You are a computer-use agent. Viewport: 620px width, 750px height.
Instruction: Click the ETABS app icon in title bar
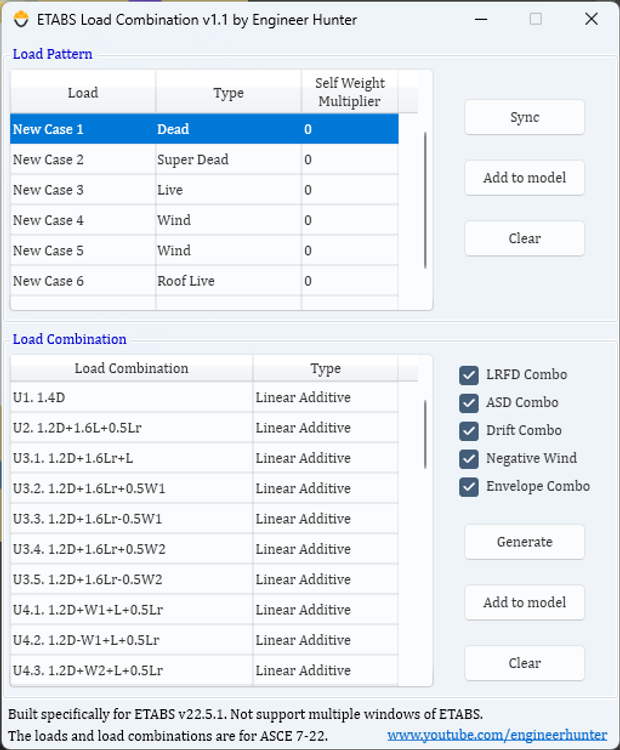point(18,19)
